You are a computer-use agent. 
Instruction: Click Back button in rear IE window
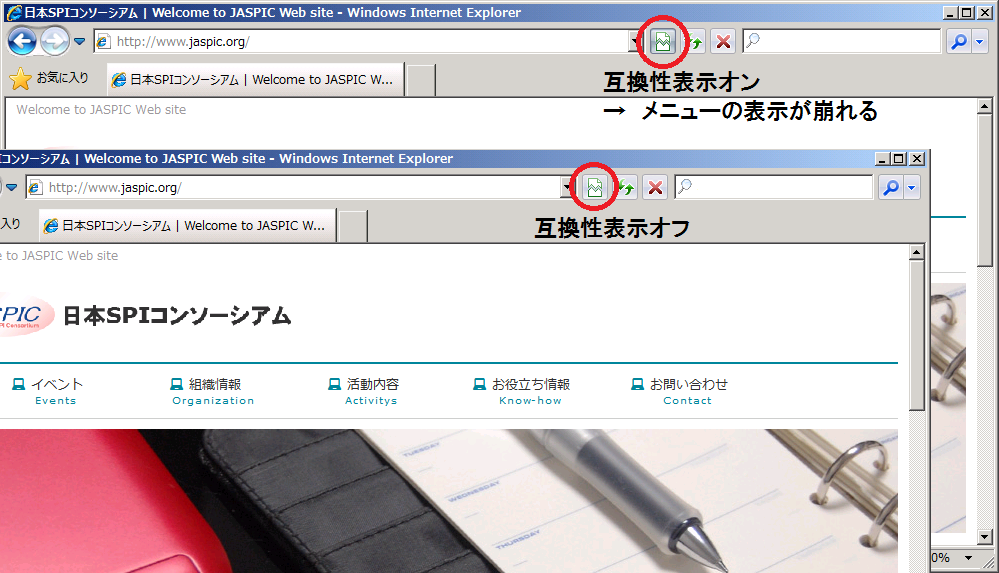tap(22, 41)
